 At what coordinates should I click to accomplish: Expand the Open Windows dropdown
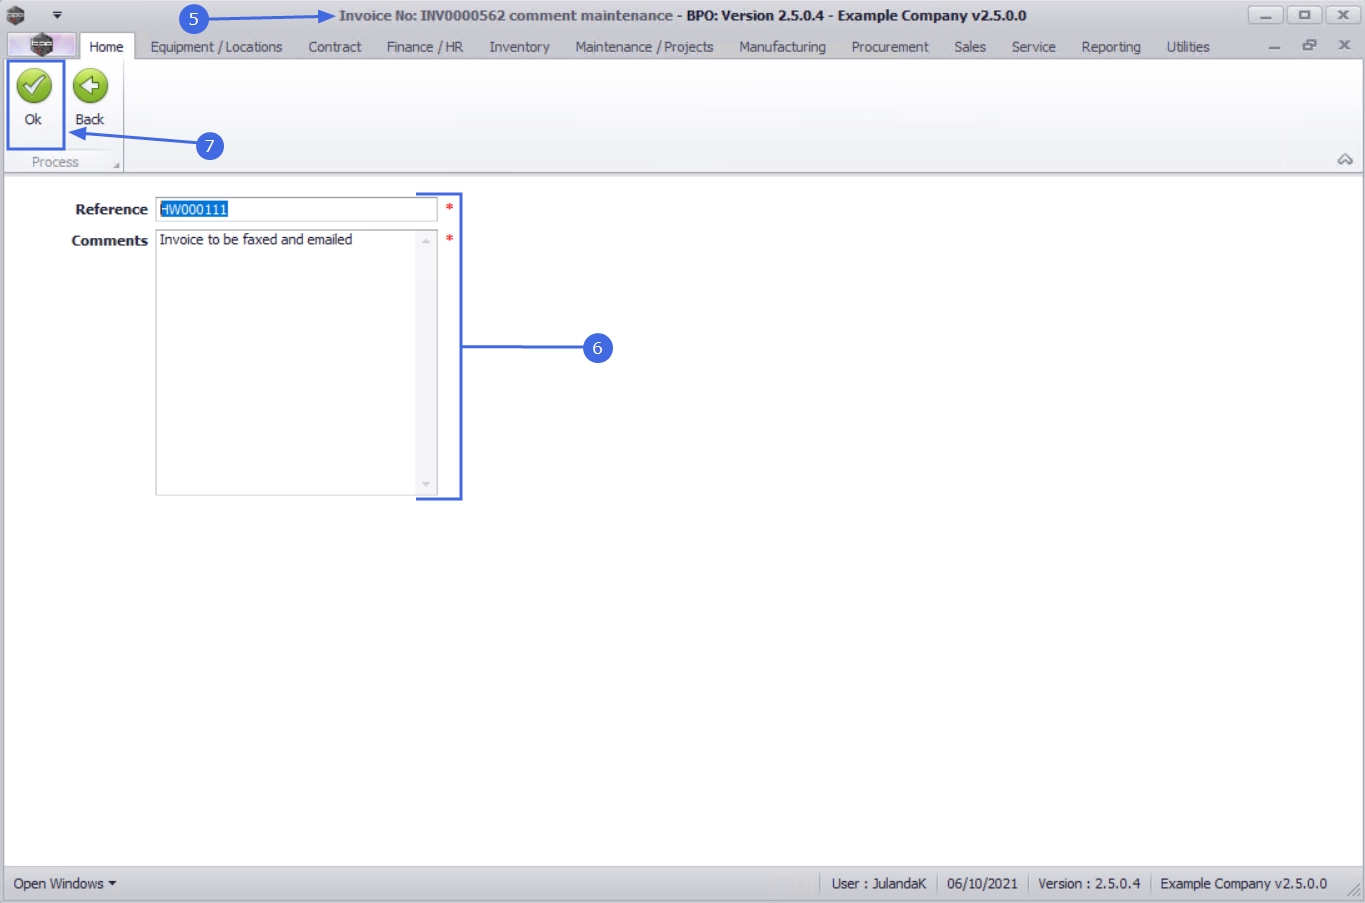(x=64, y=884)
